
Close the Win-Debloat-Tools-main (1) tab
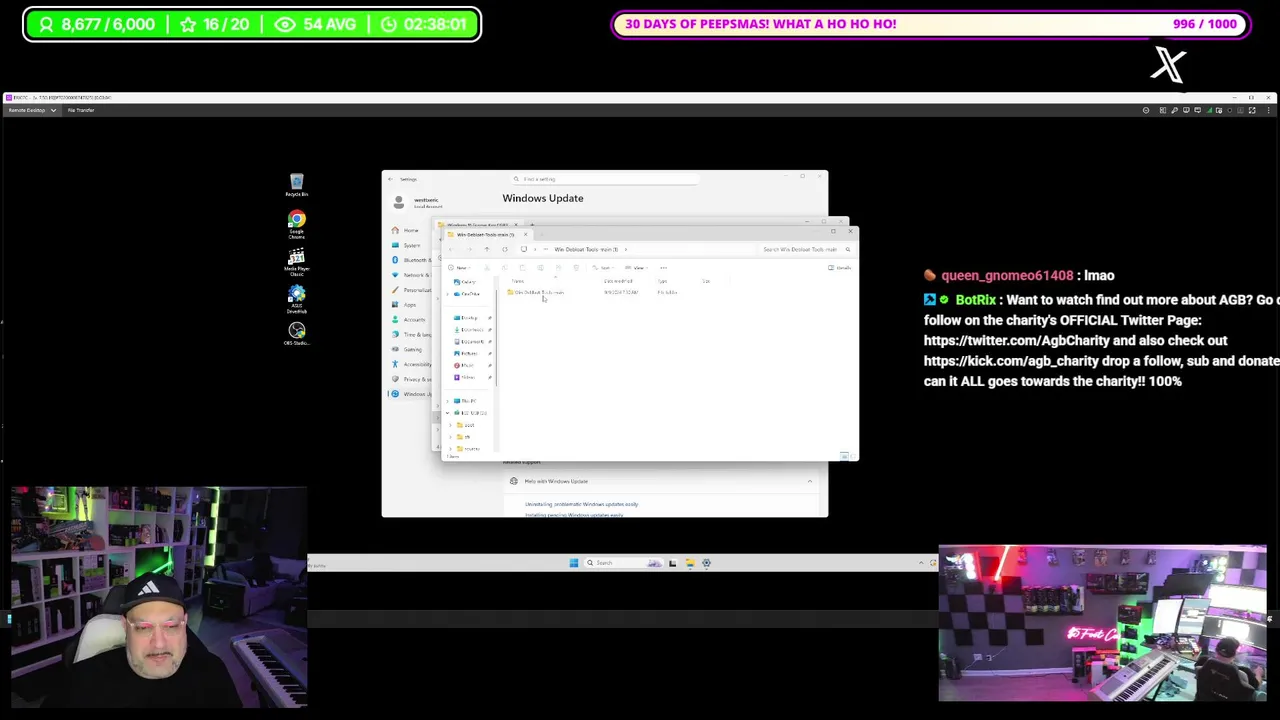click(x=526, y=235)
